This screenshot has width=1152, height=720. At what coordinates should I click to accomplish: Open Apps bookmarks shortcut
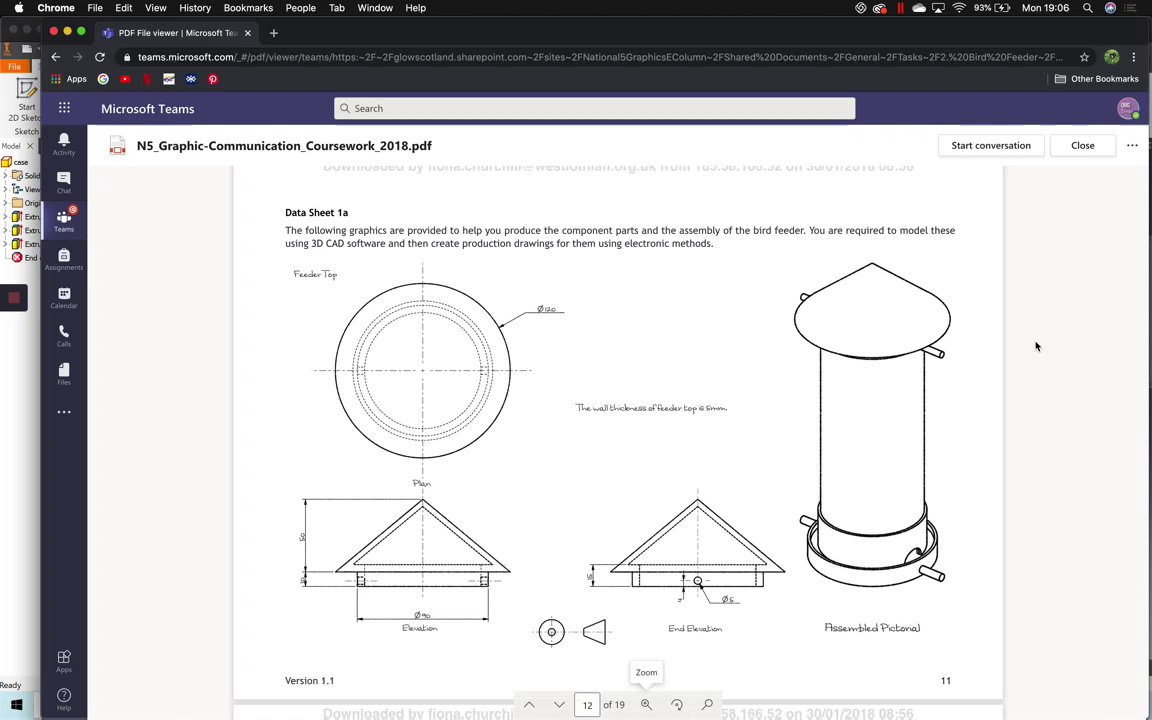coord(68,79)
